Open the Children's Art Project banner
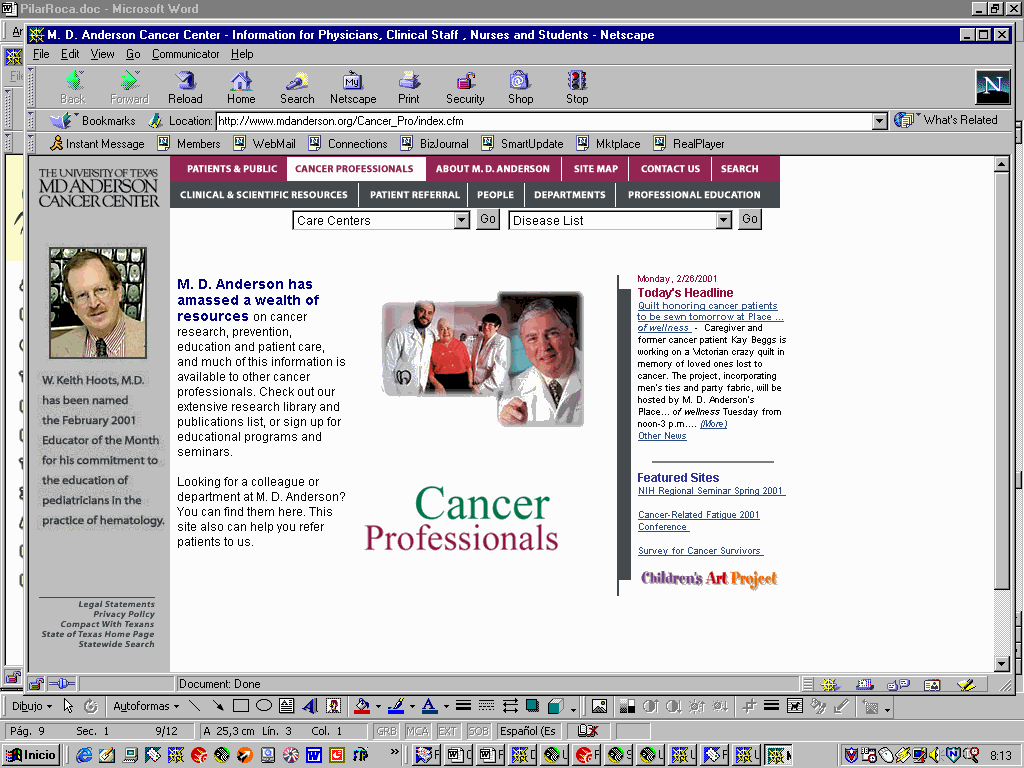Image resolution: width=1024 pixels, height=768 pixels. (x=709, y=578)
